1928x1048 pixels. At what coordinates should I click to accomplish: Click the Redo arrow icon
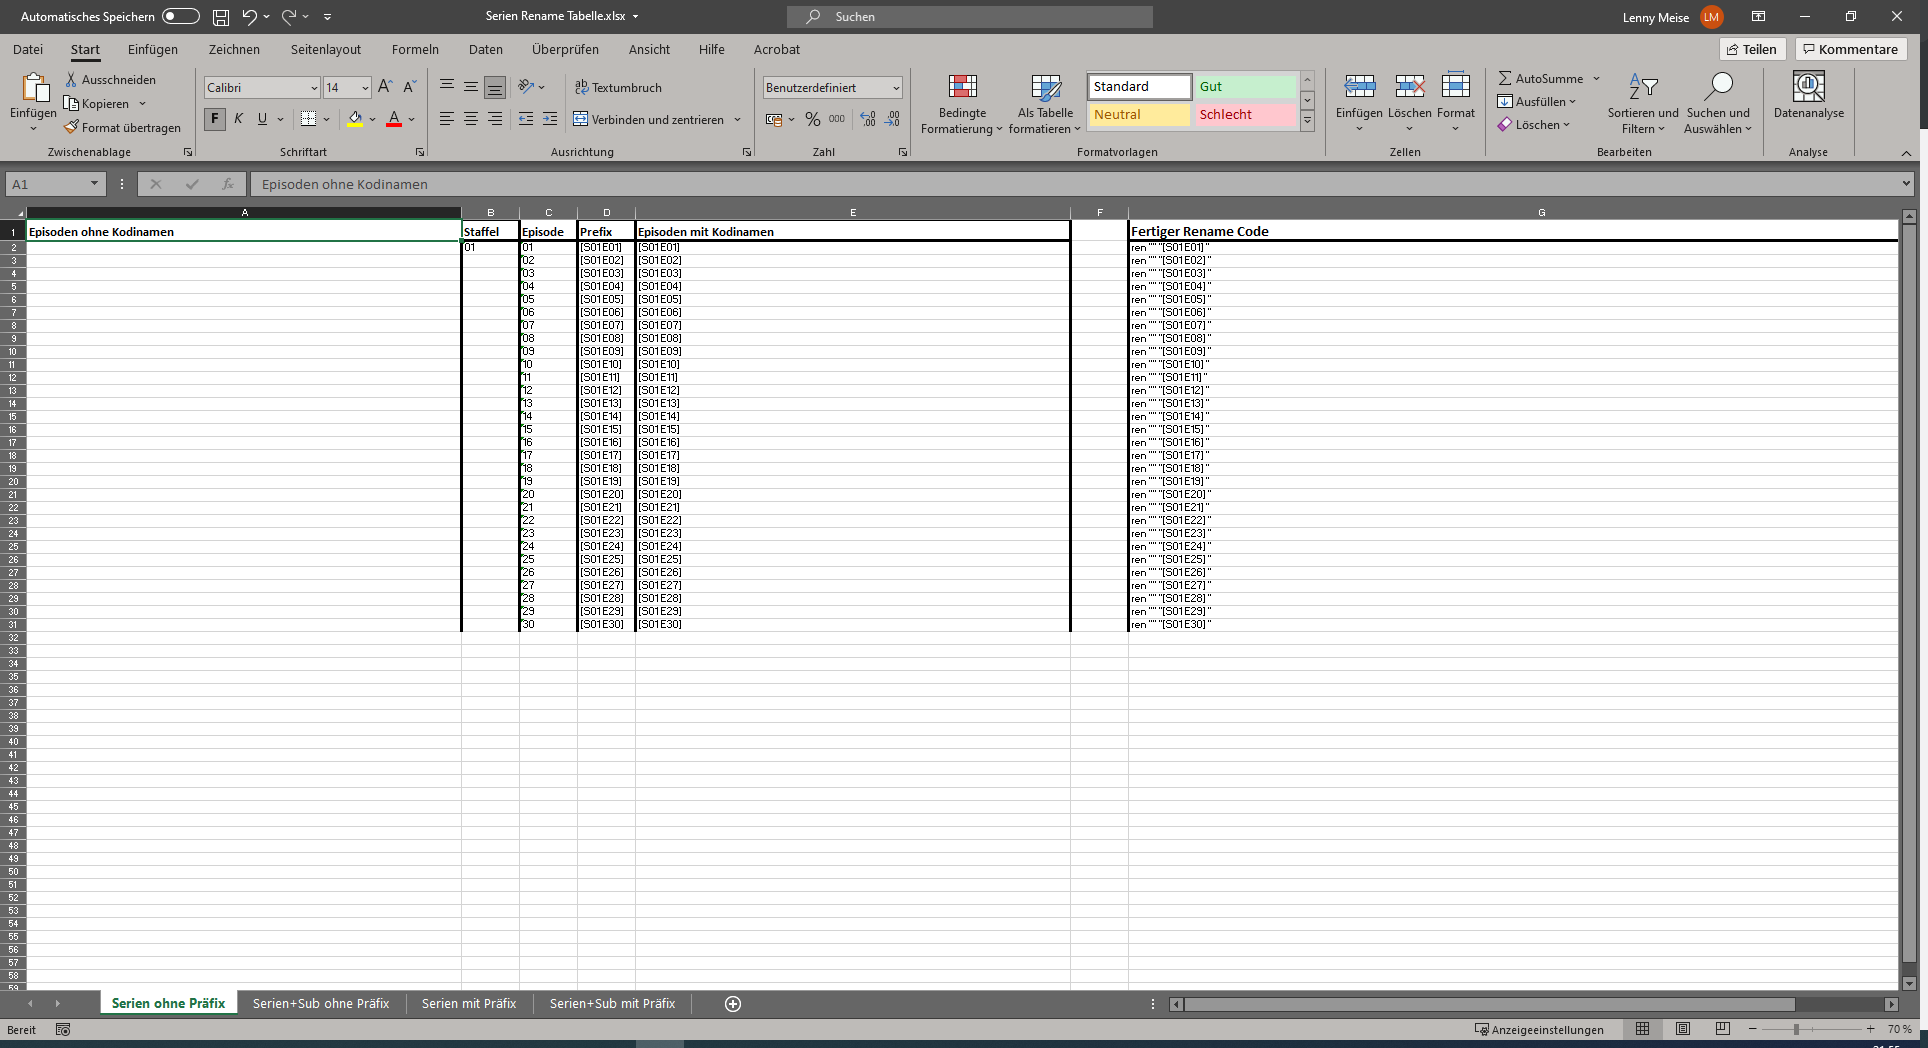pos(289,17)
